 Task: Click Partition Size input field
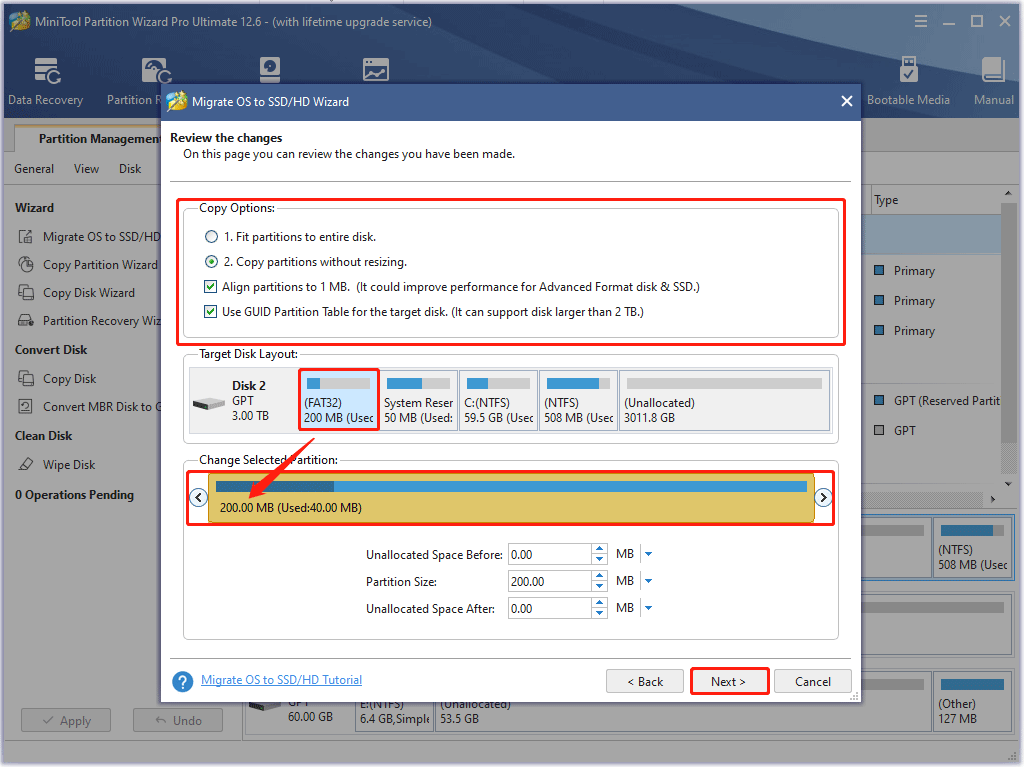pos(550,581)
